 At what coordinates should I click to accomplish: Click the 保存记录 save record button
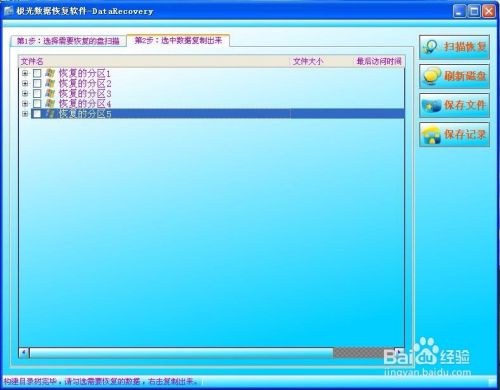point(454,134)
